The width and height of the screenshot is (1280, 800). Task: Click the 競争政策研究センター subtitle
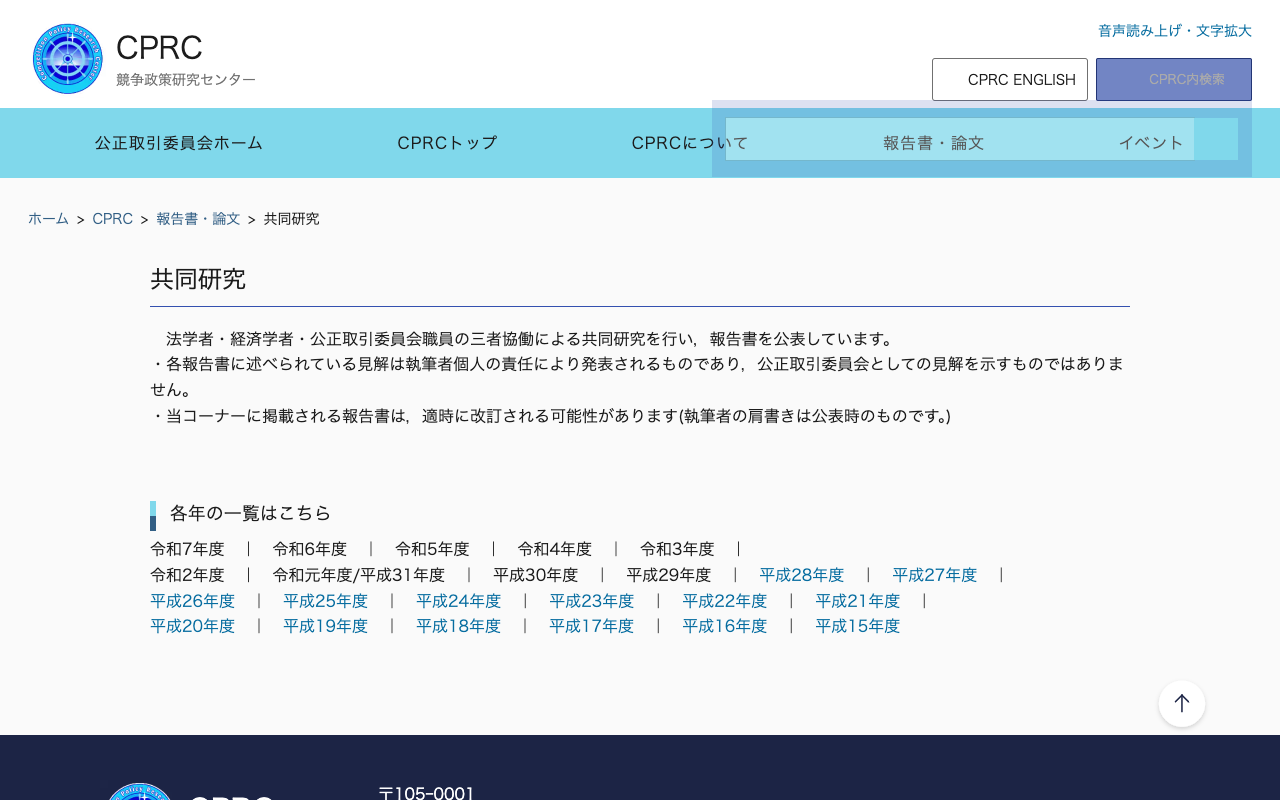click(x=186, y=79)
